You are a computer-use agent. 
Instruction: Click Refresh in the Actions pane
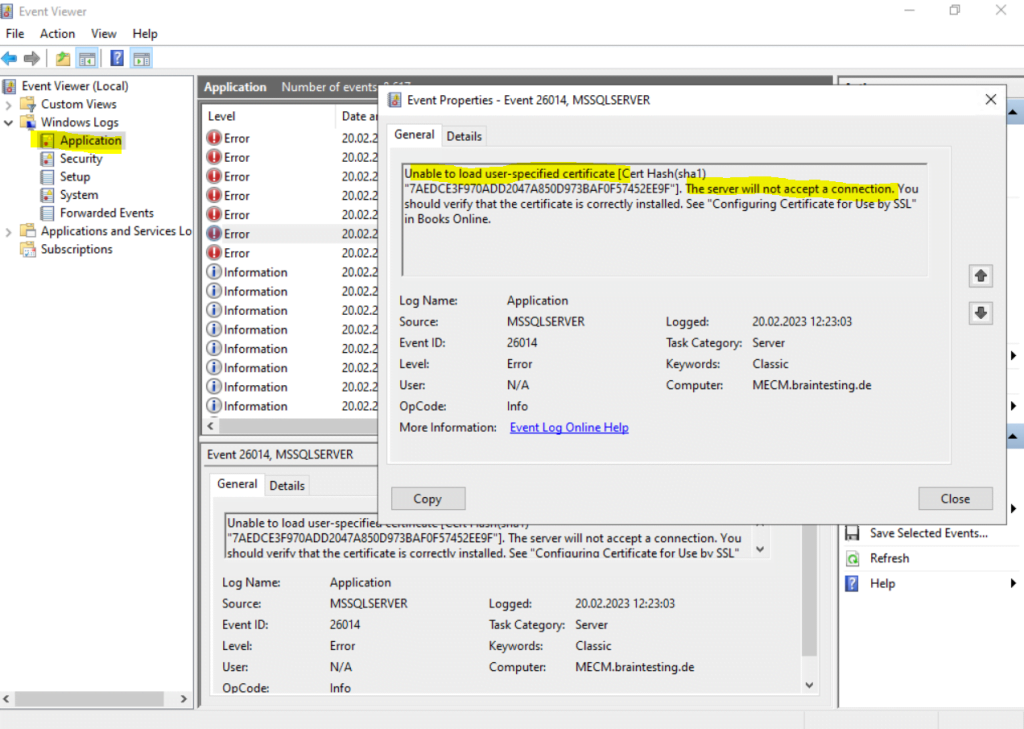[889, 559]
